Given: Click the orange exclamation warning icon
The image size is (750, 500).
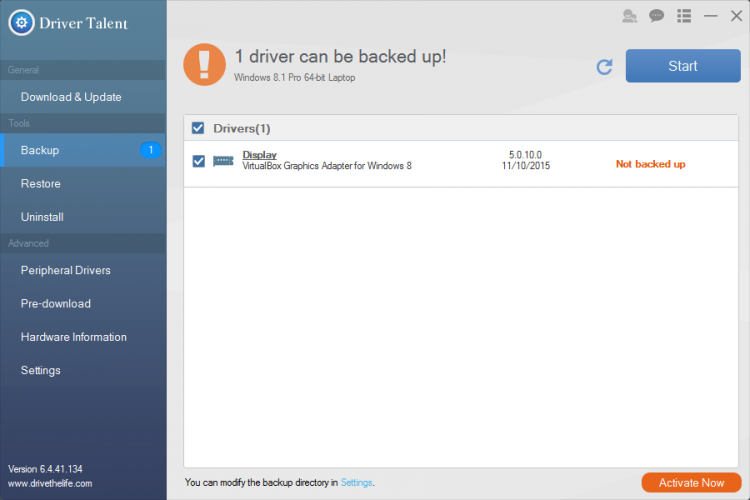Looking at the screenshot, I should pyautogui.click(x=205, y=65).
